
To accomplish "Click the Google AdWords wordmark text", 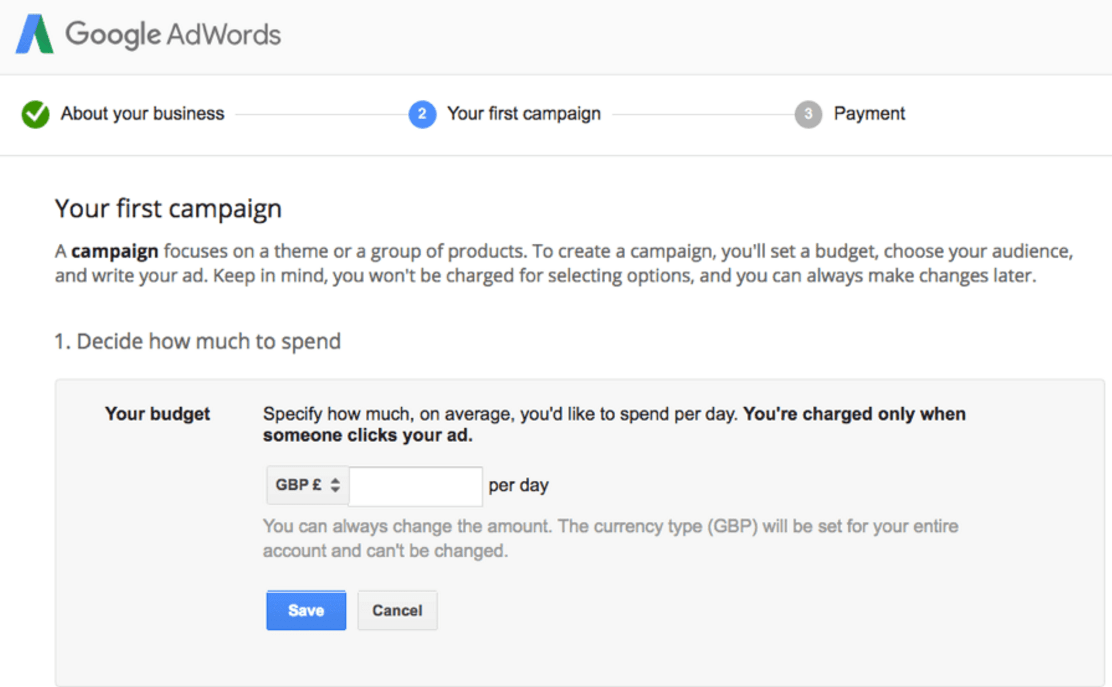I will 173,35.
